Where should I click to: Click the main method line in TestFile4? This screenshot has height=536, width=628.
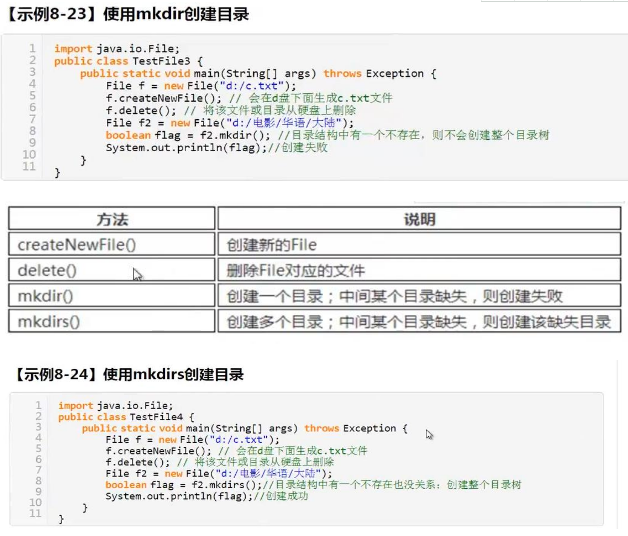coord(245,428)
